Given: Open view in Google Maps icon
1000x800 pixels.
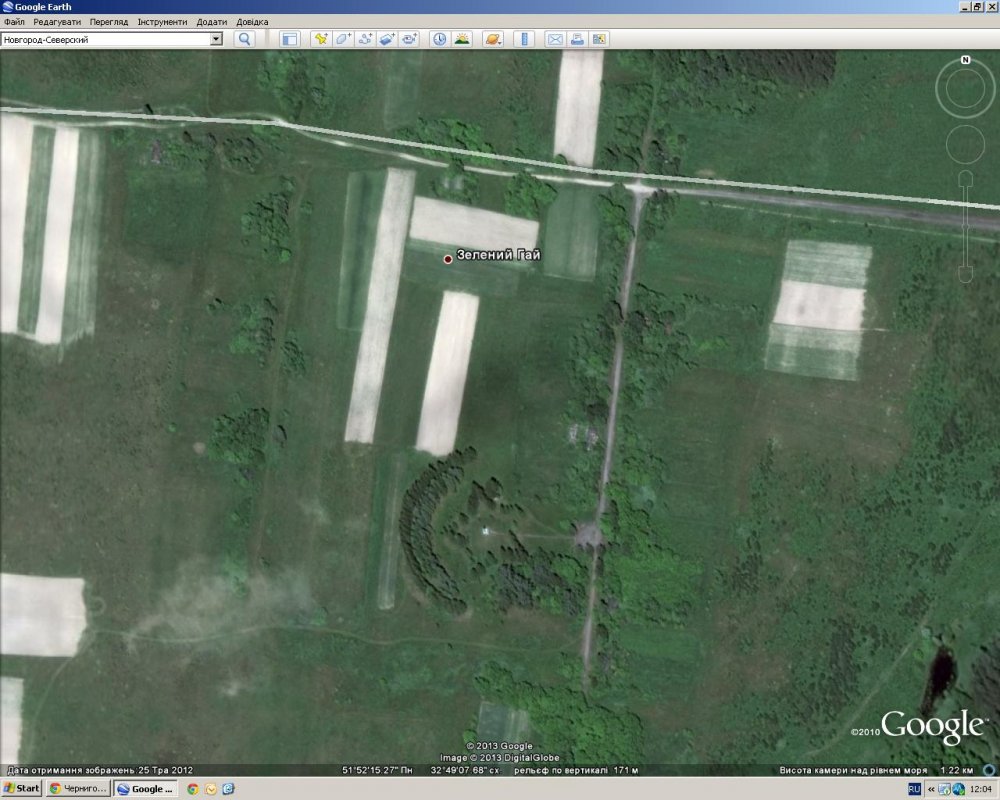Looking at the screenshot, I should click(599, 39).
